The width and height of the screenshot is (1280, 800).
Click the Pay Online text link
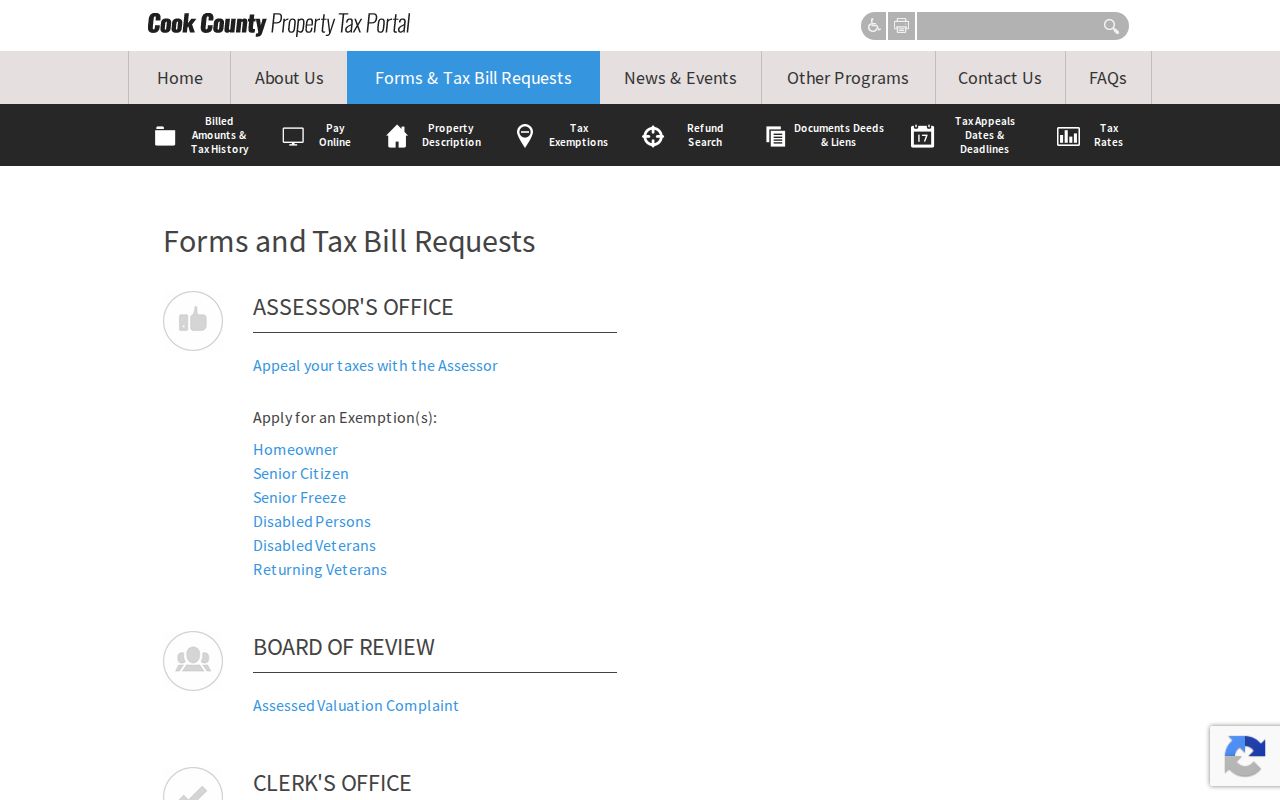[335, 136]
